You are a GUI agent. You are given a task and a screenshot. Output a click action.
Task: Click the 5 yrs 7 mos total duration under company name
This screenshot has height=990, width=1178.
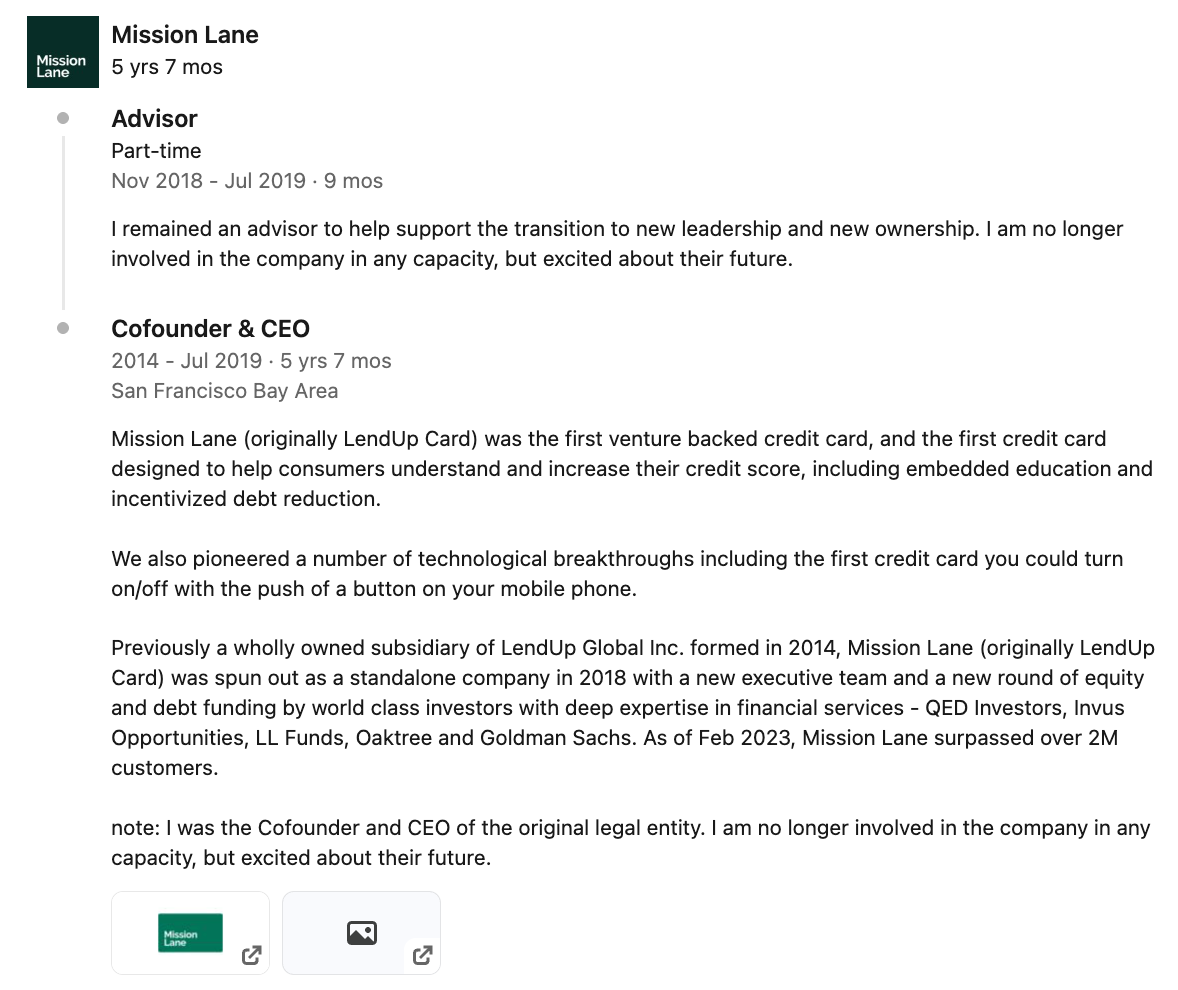(167, 67)
